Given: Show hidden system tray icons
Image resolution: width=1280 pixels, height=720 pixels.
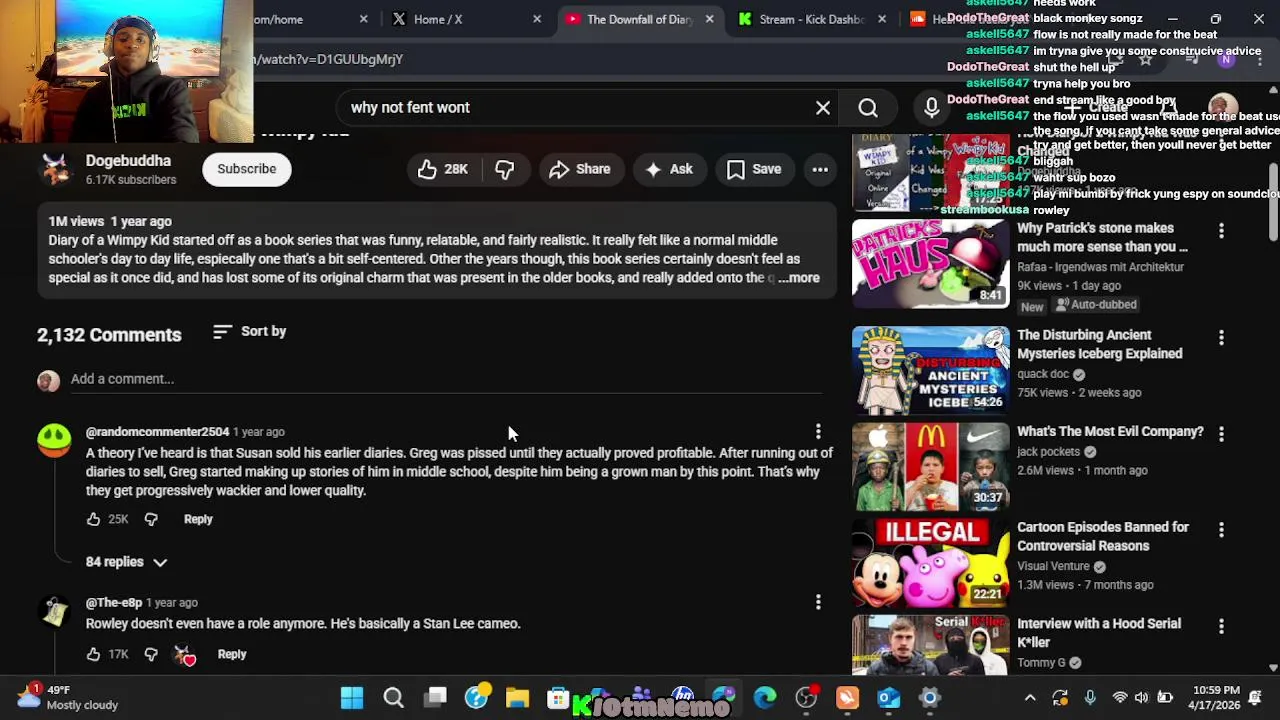Looking at the screenshot, I should 1030,698.
